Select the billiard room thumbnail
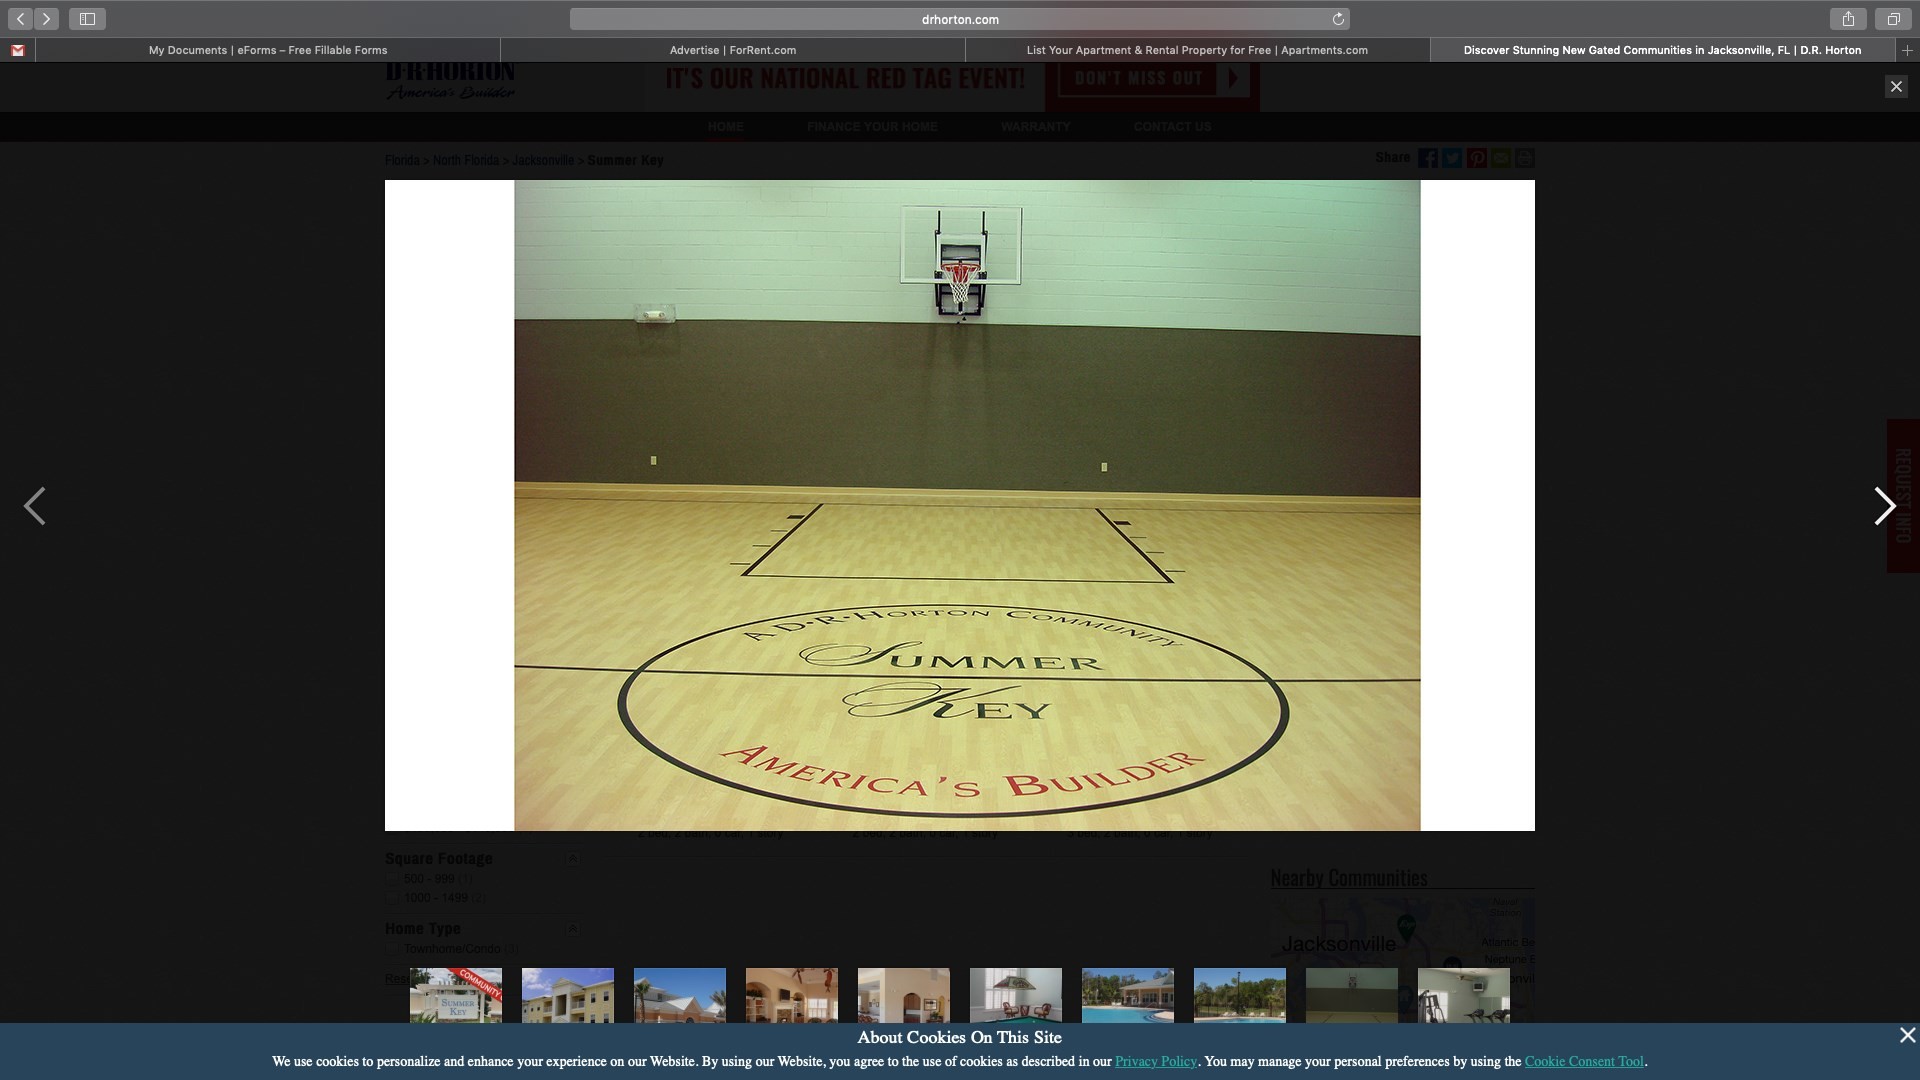 pos(1016,995)
